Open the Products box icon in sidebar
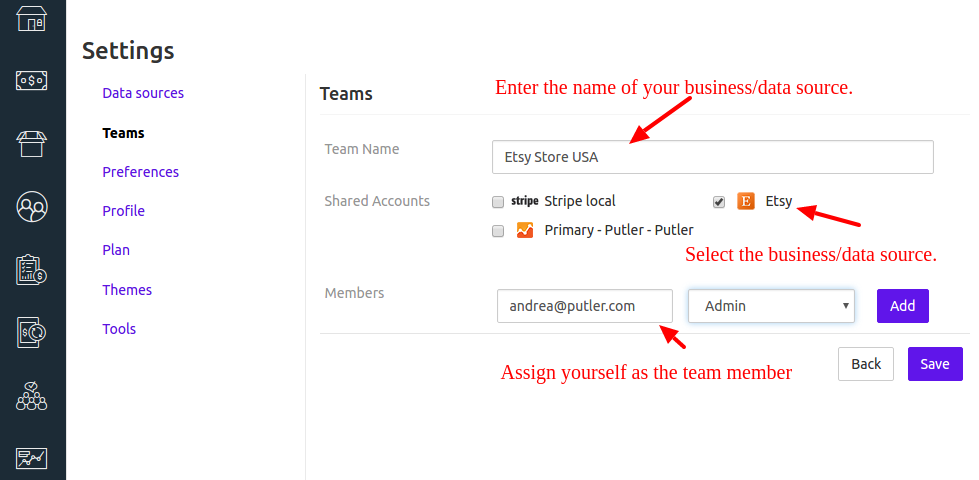The height and width of the screenshot is (480, 979). 32,143
